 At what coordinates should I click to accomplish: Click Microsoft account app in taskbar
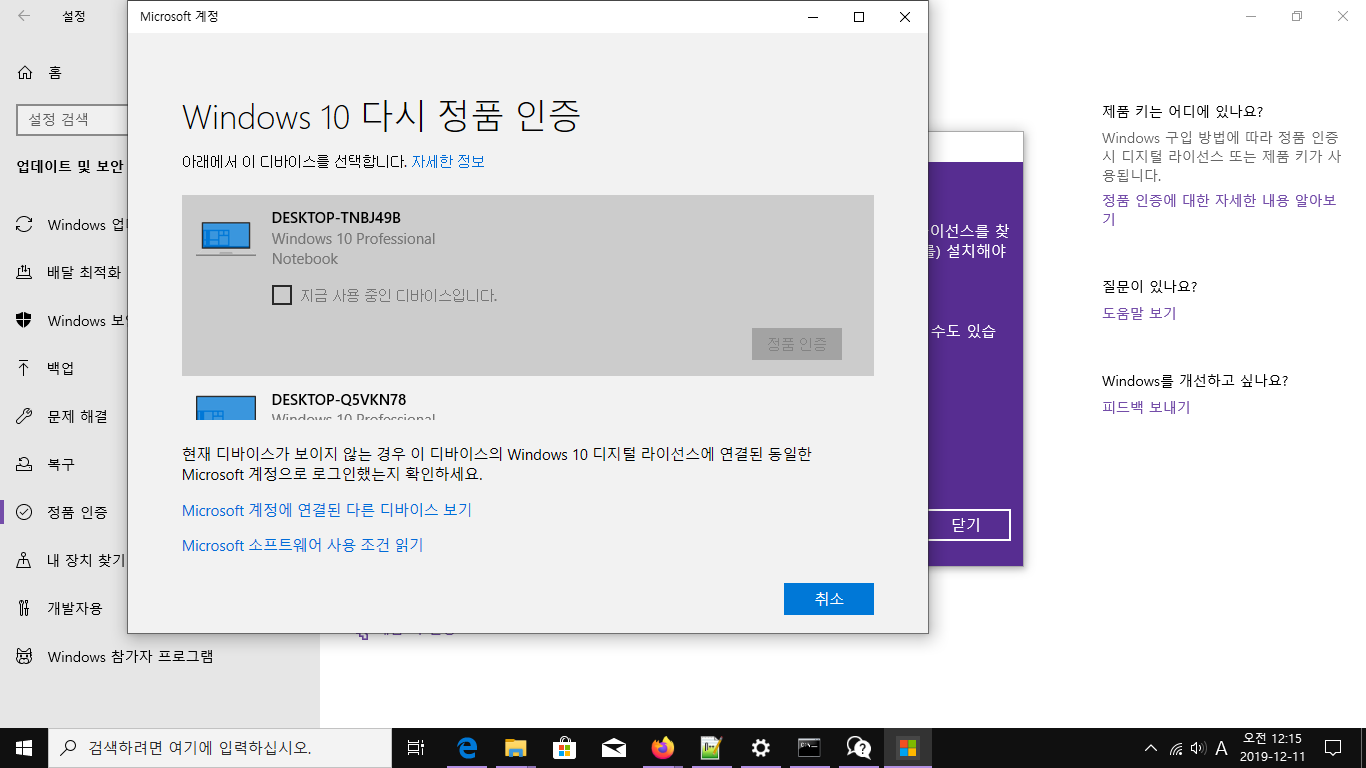coord(907,748)
